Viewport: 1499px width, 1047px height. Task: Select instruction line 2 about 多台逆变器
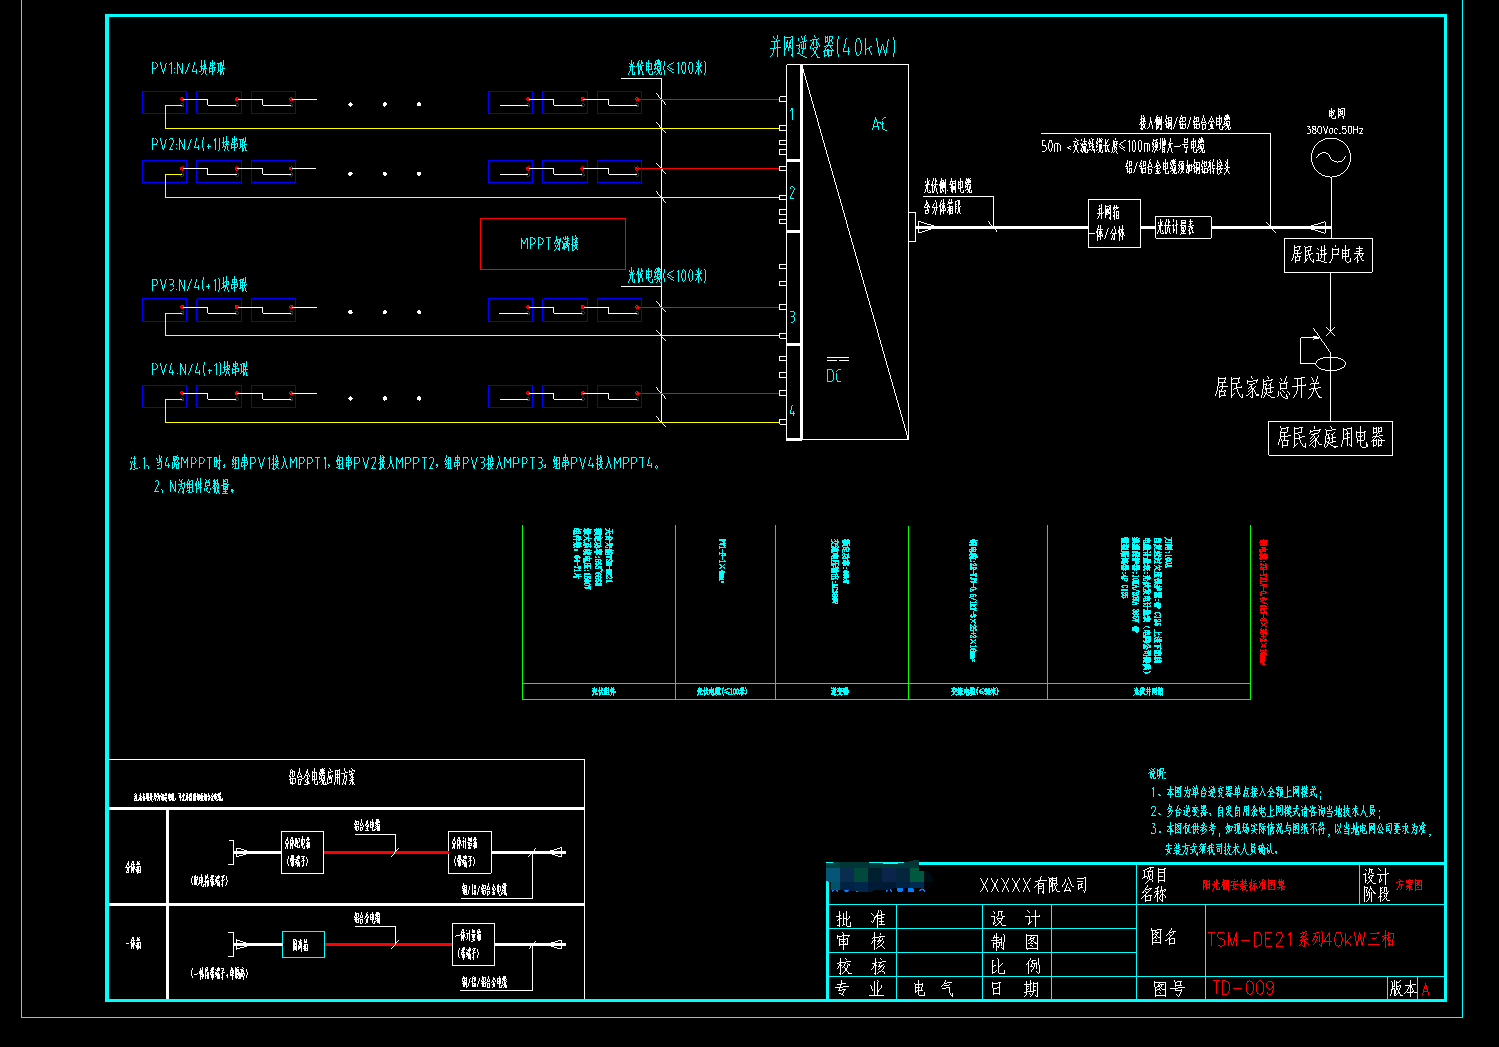pyautogui.click(x=1266, y=811)
